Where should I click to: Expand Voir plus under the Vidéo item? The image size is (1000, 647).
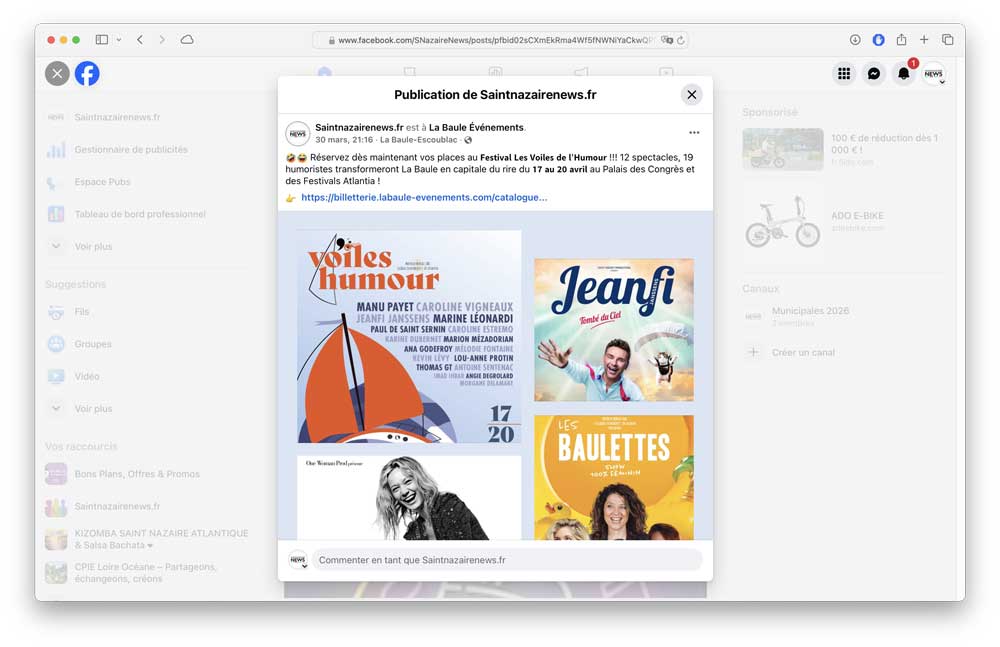point(93,409)
